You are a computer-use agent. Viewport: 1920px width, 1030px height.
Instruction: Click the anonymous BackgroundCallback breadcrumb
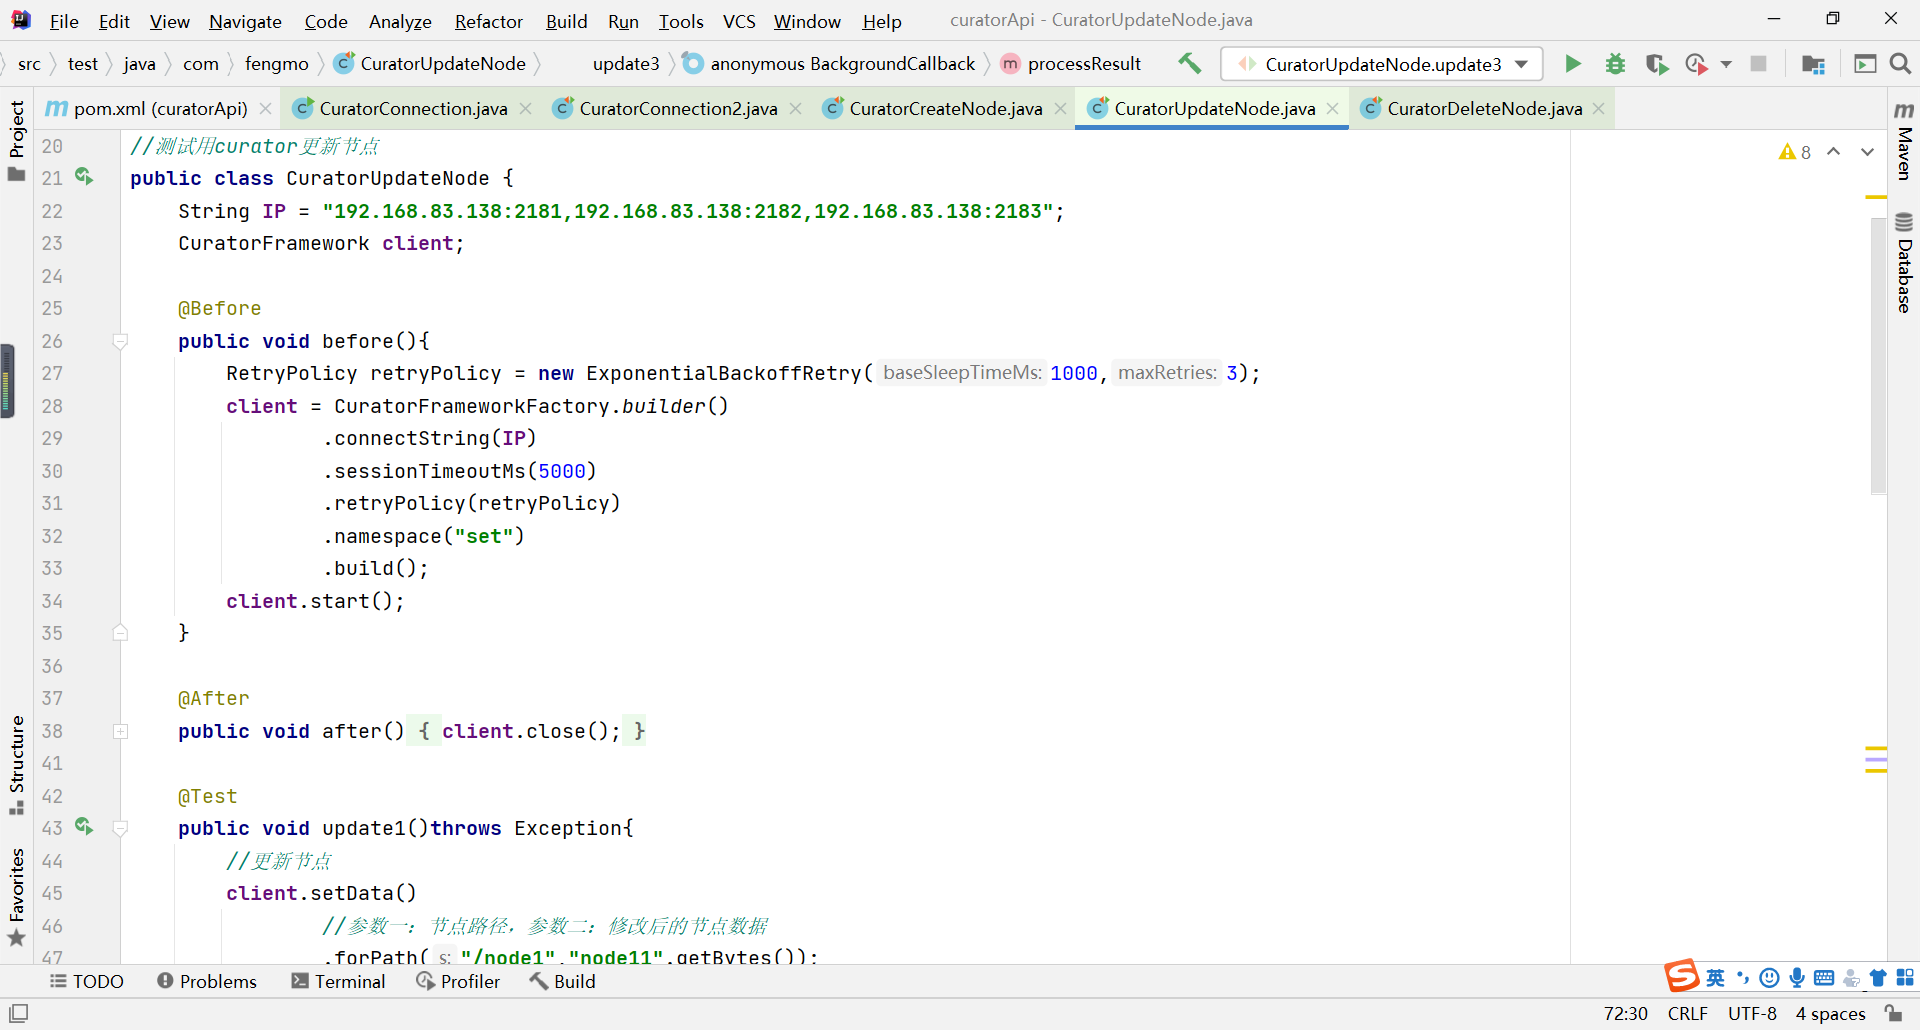coord(829,64)
